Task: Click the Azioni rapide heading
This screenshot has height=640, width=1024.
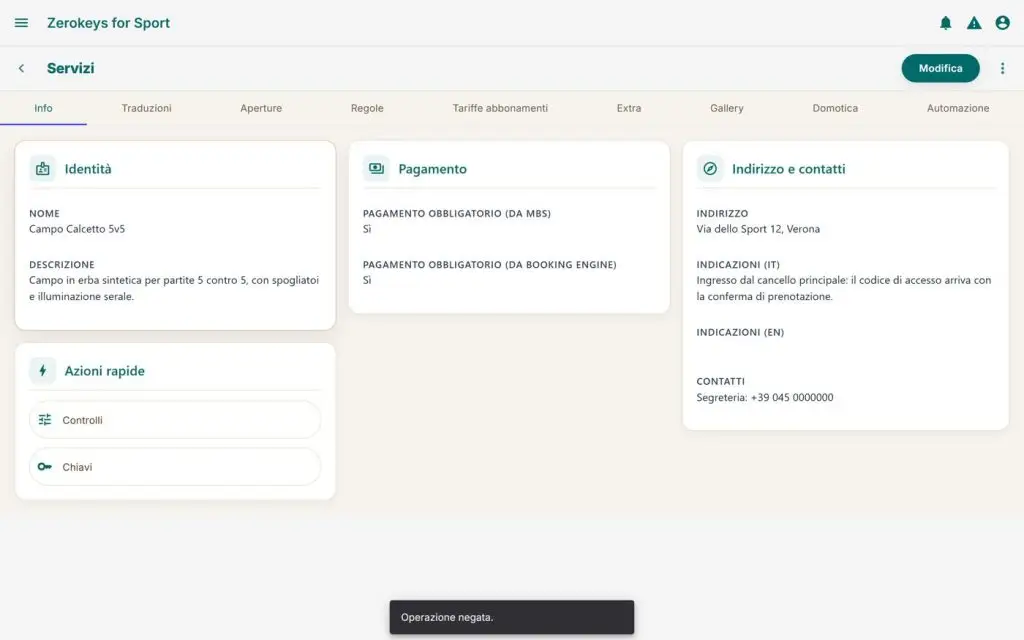Action: [x=104, y=370]
